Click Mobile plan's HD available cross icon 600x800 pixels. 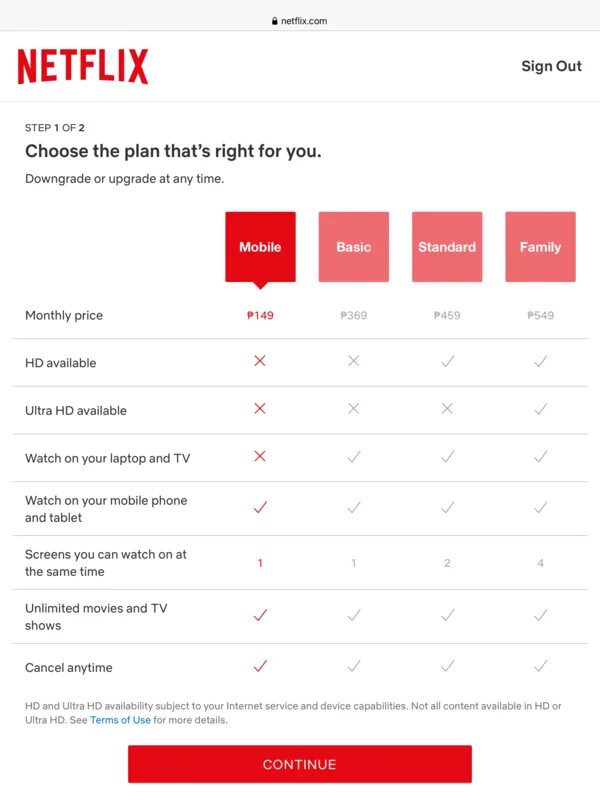(x=260, y=361)
